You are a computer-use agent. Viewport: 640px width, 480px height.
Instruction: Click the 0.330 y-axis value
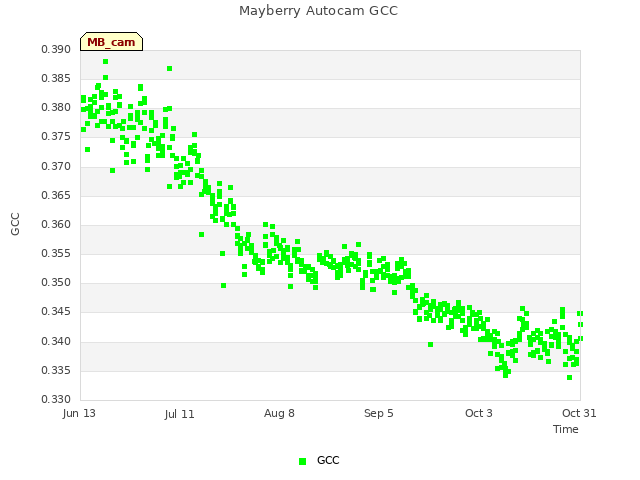pos(56,399)
